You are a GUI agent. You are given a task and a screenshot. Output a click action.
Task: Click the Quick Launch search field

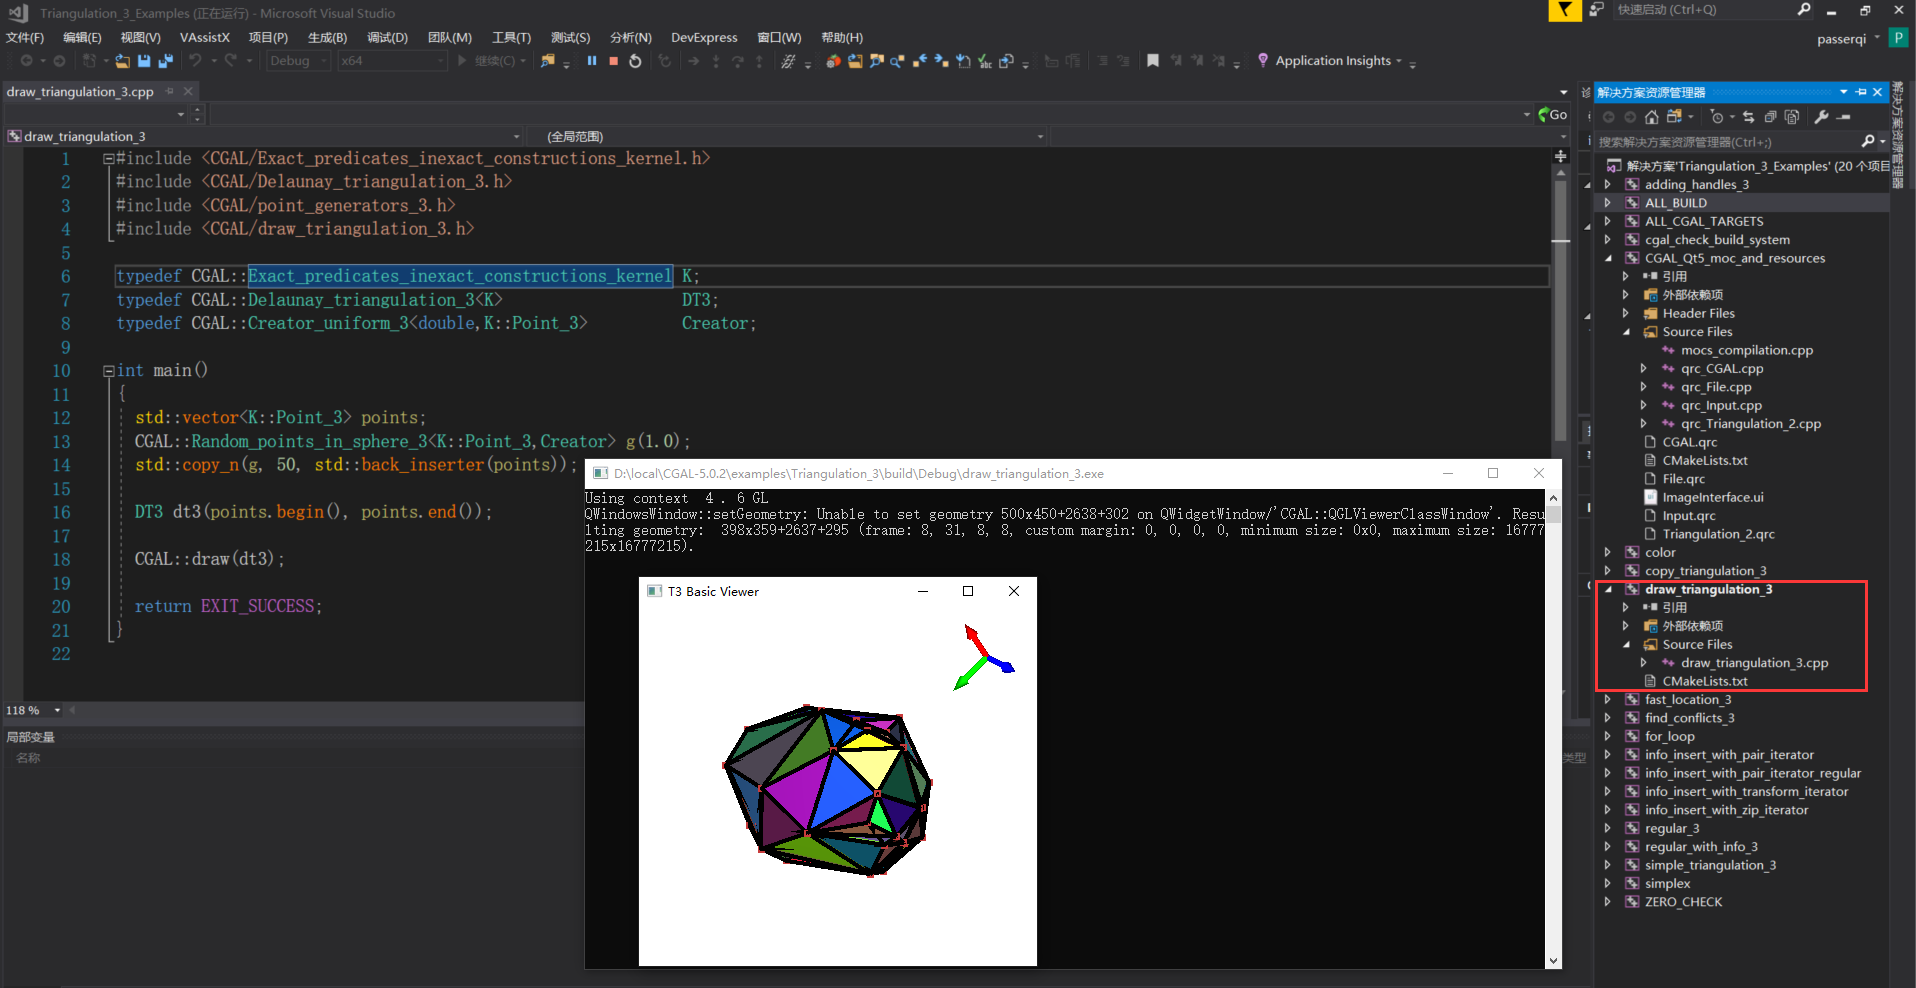click(1705, 10)
